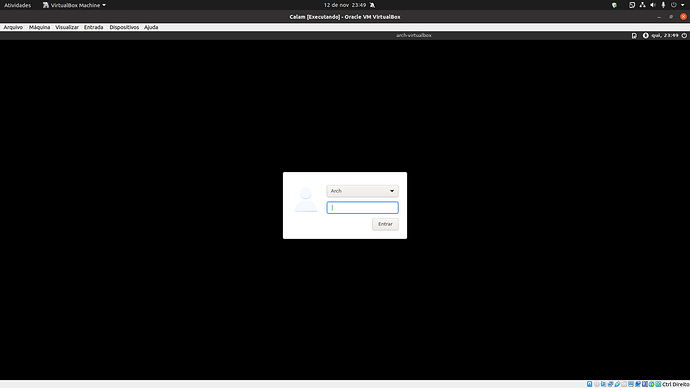Click the shield tray icon in host bar

pyautogui.click(x=614, y=5)
